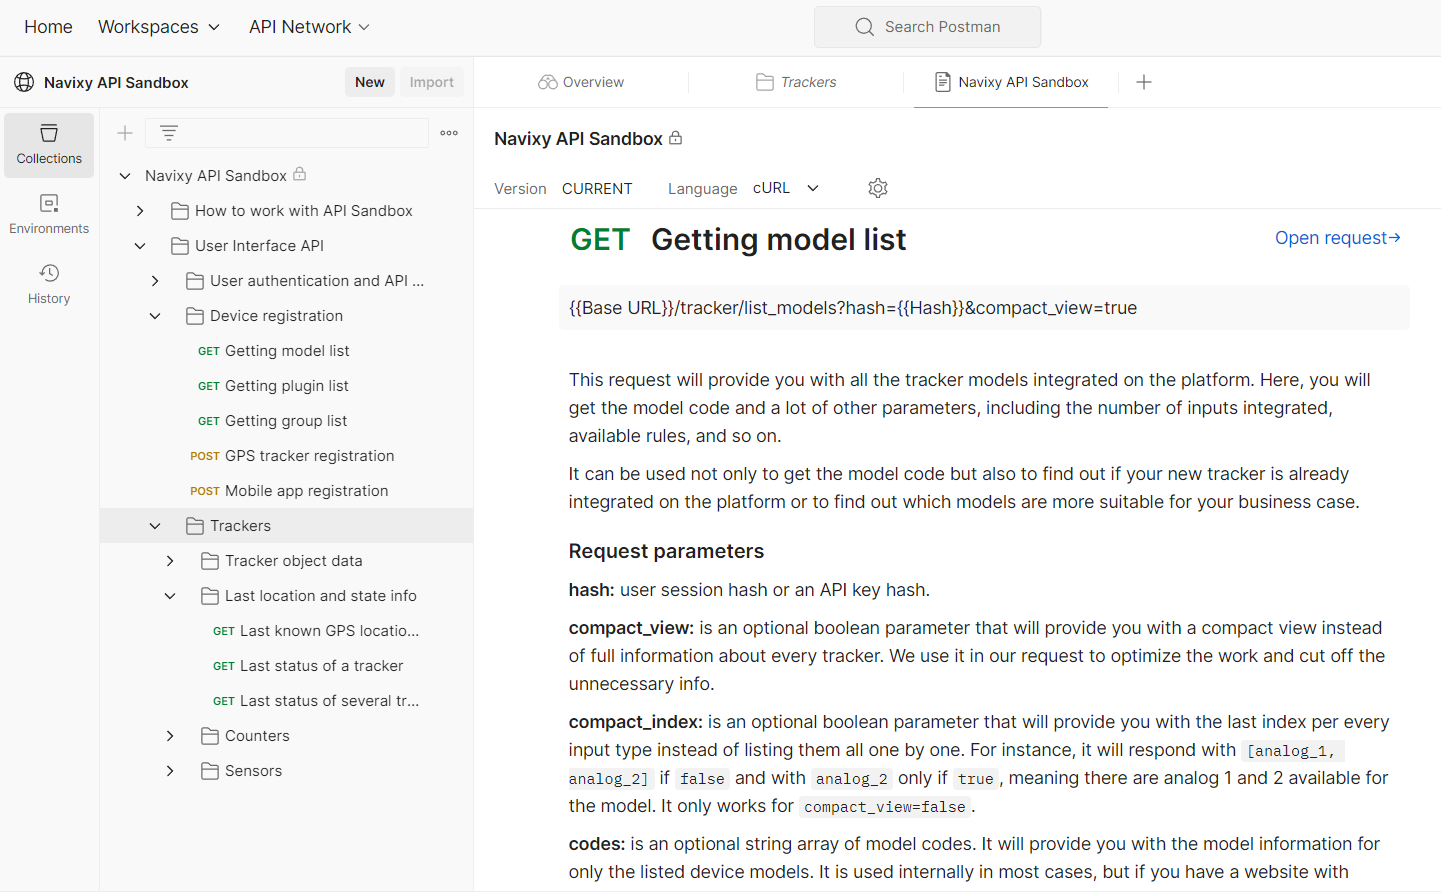
Task: Switch to the Trackers tab
Action: (796, 82)
